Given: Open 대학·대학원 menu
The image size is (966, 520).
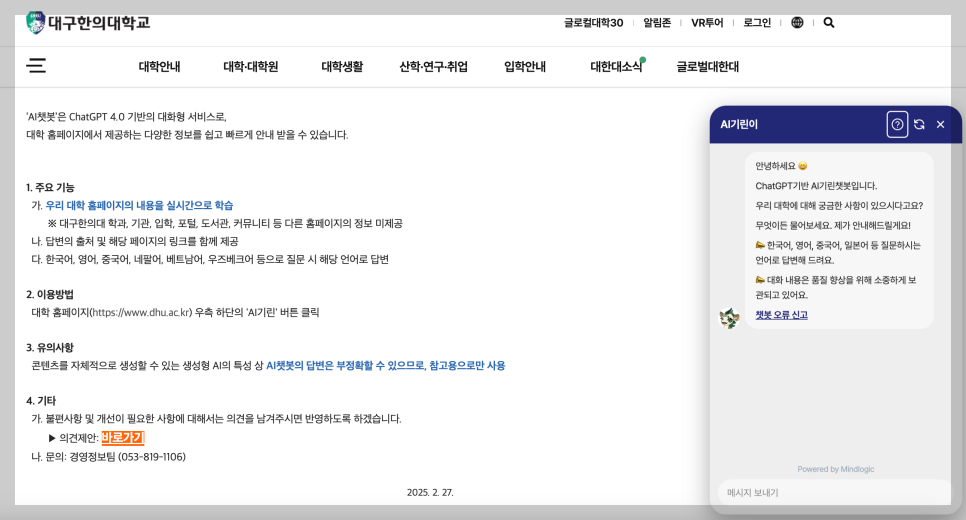Looking at the screenshot, I should (250, 67).
